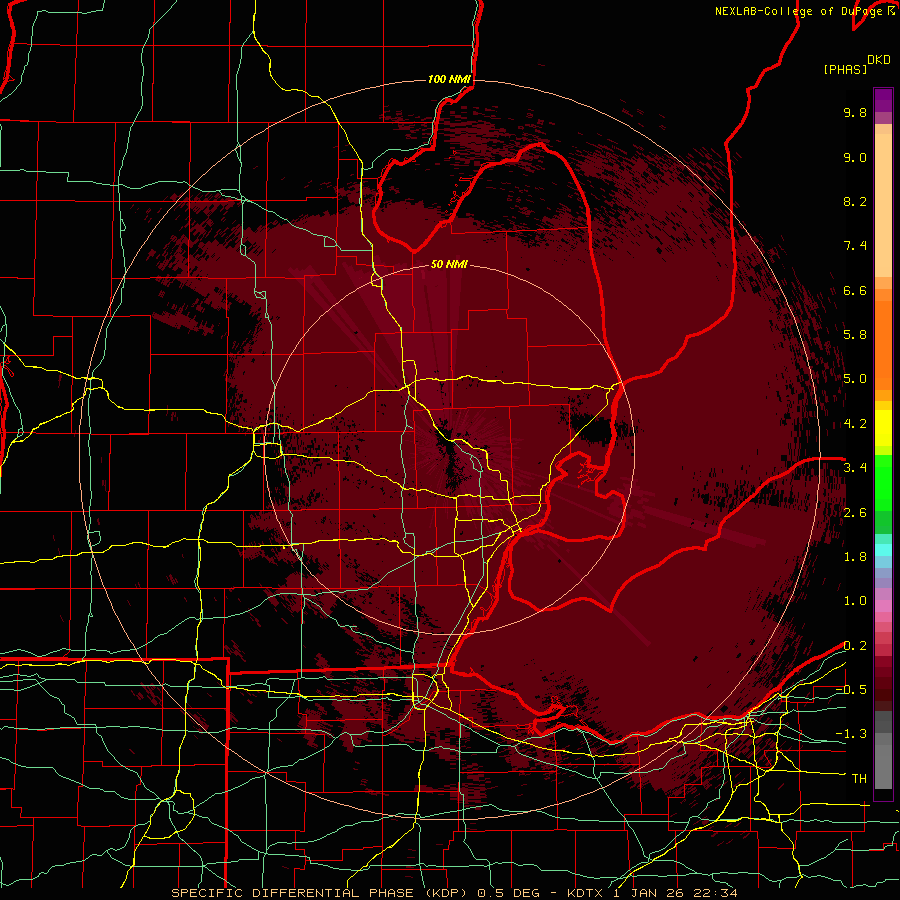
Task: Click the 5.8 scale value
Action: (x=855, y=335)
